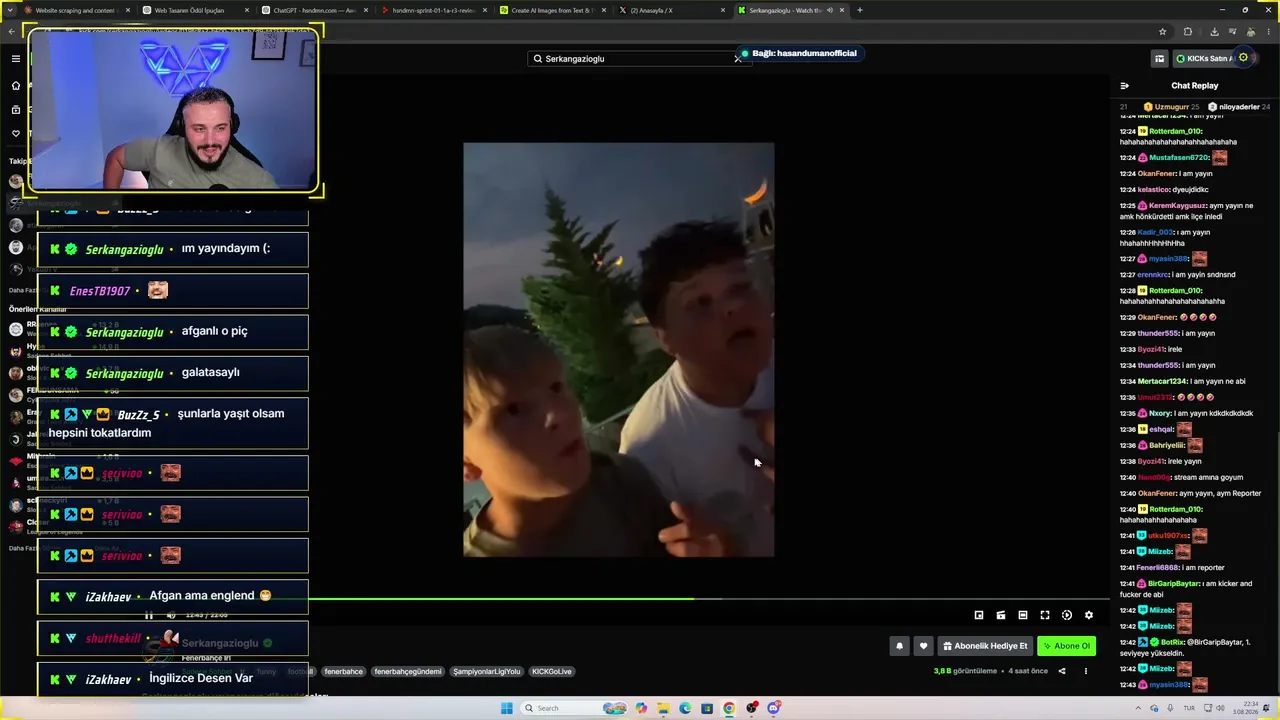This screenshot has width=1280, height=720.
Task: Click the heart follow button
Action: [x=923, y=646]
